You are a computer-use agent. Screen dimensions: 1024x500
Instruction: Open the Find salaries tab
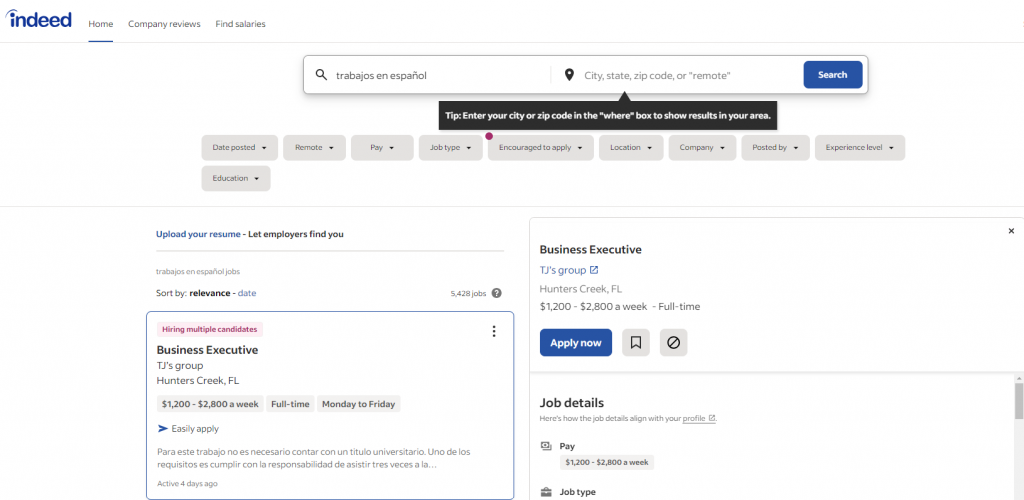240,24
